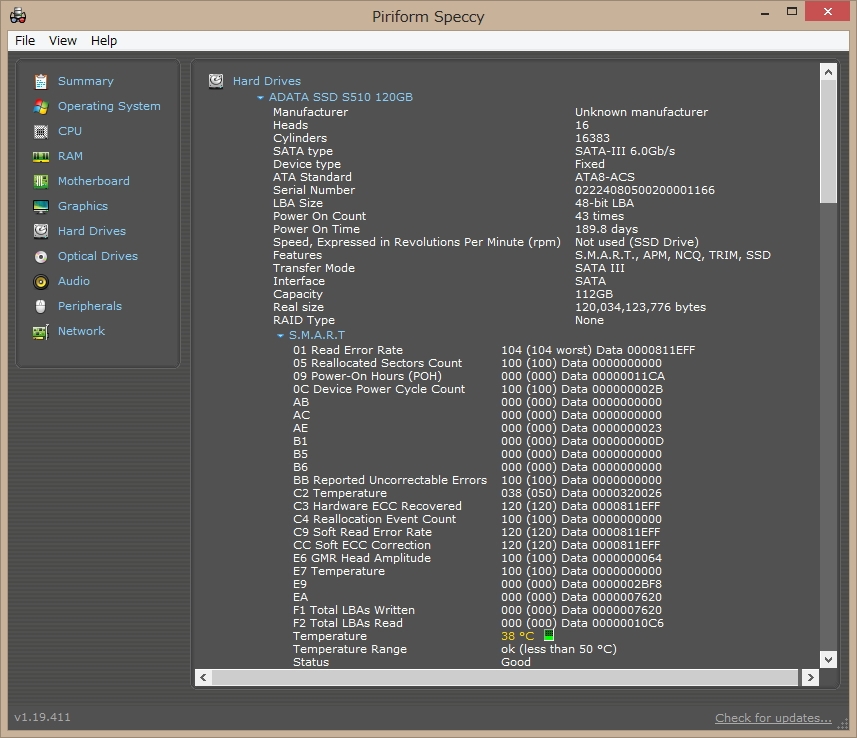Click the Summary icon in sidebar

tap(41, 81)
